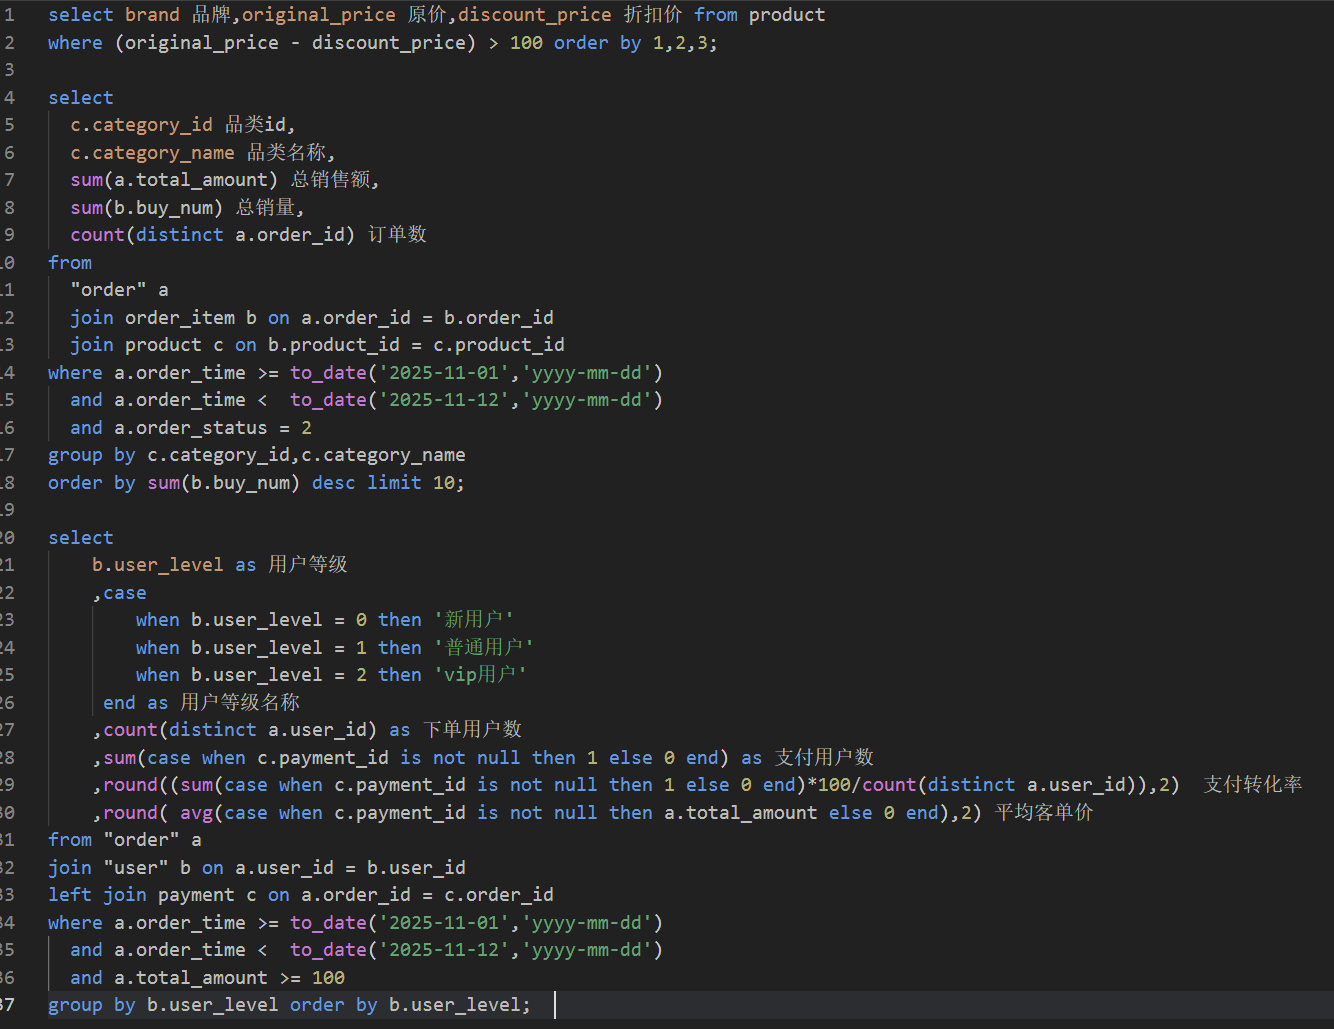The height and width of the screenshot is (1029, 1334).
Task: Click the 用户等级名称 alias
Action: tap(240, 703)
